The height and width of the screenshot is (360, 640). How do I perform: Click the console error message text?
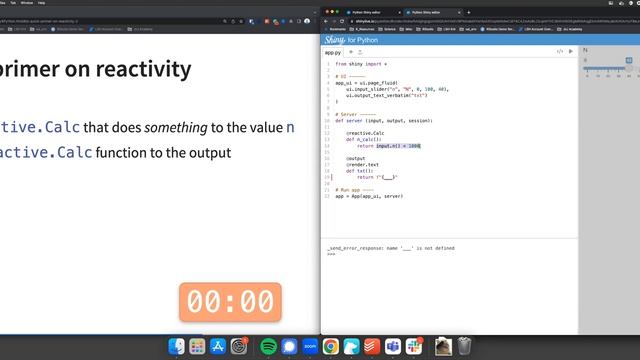pyautogui.click(x=391, y=248)
